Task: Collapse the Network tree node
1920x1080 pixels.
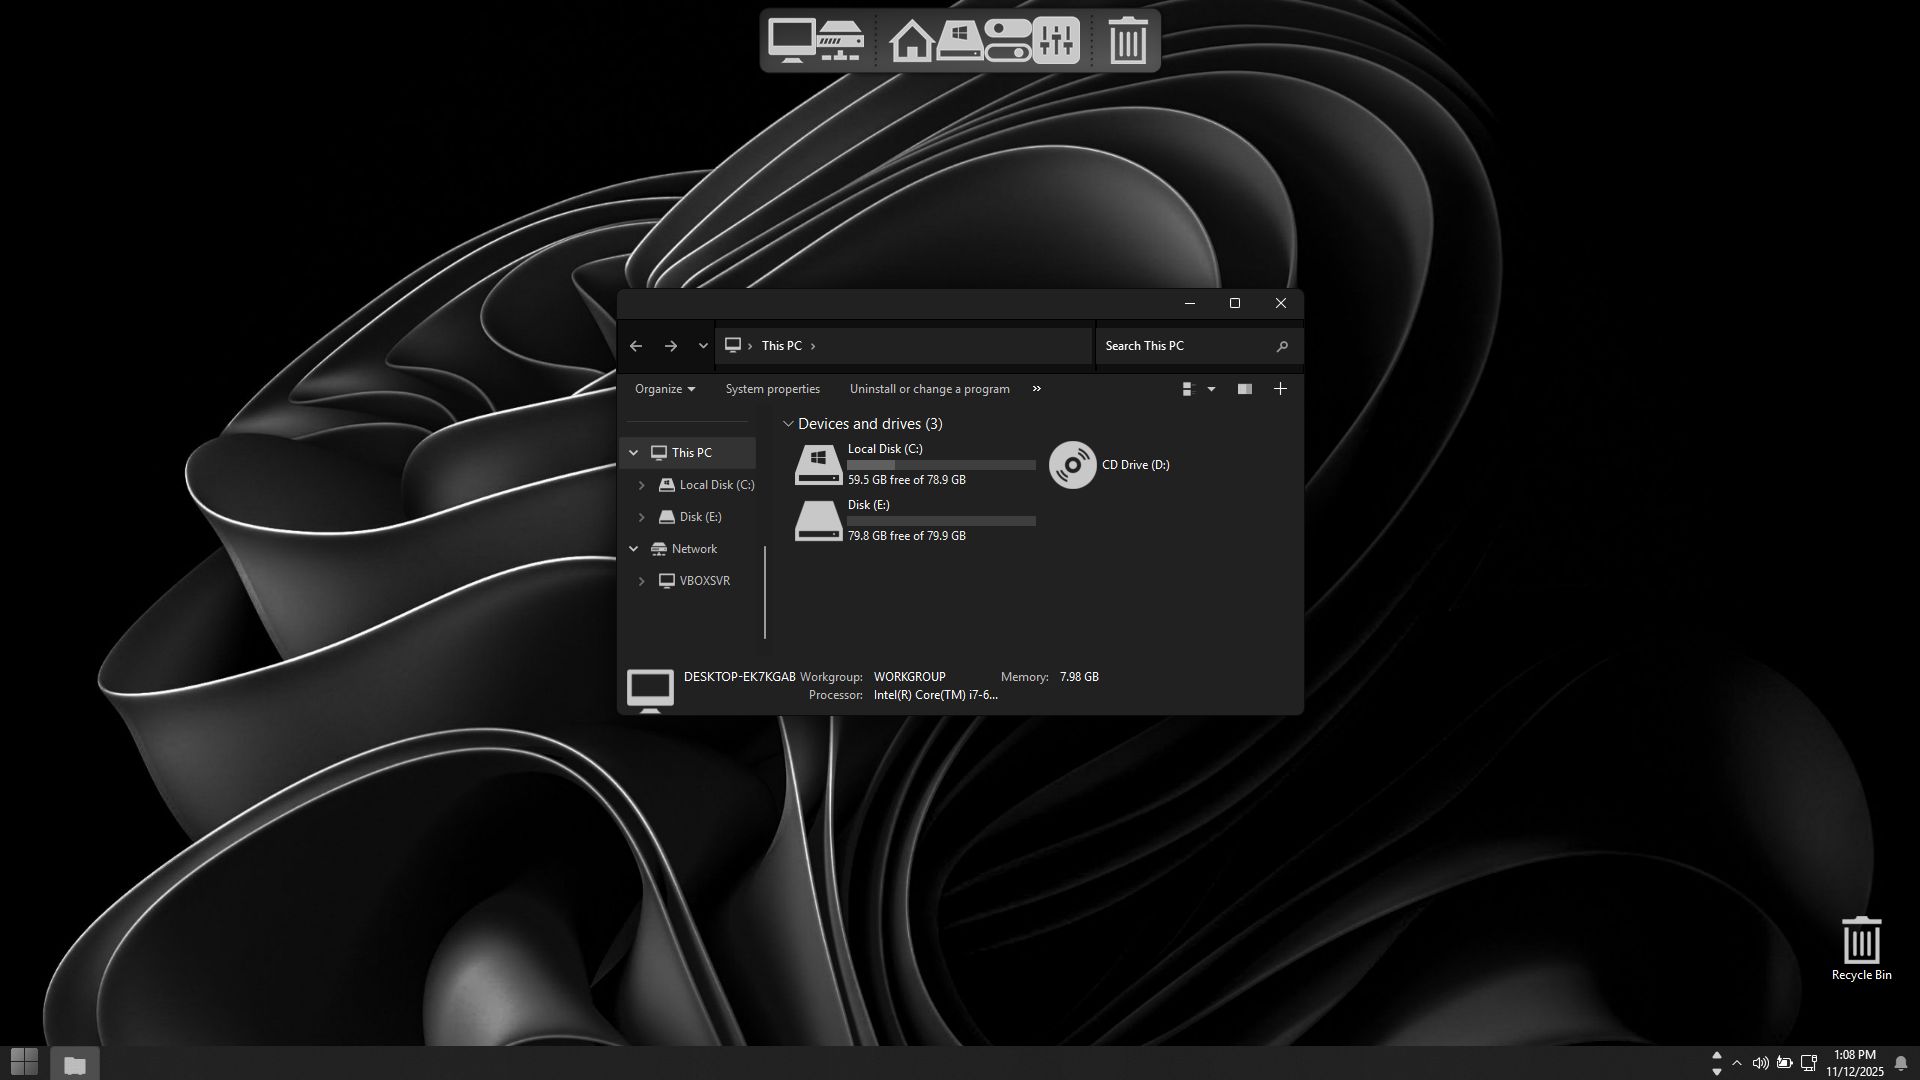Action: pos(633,549)
